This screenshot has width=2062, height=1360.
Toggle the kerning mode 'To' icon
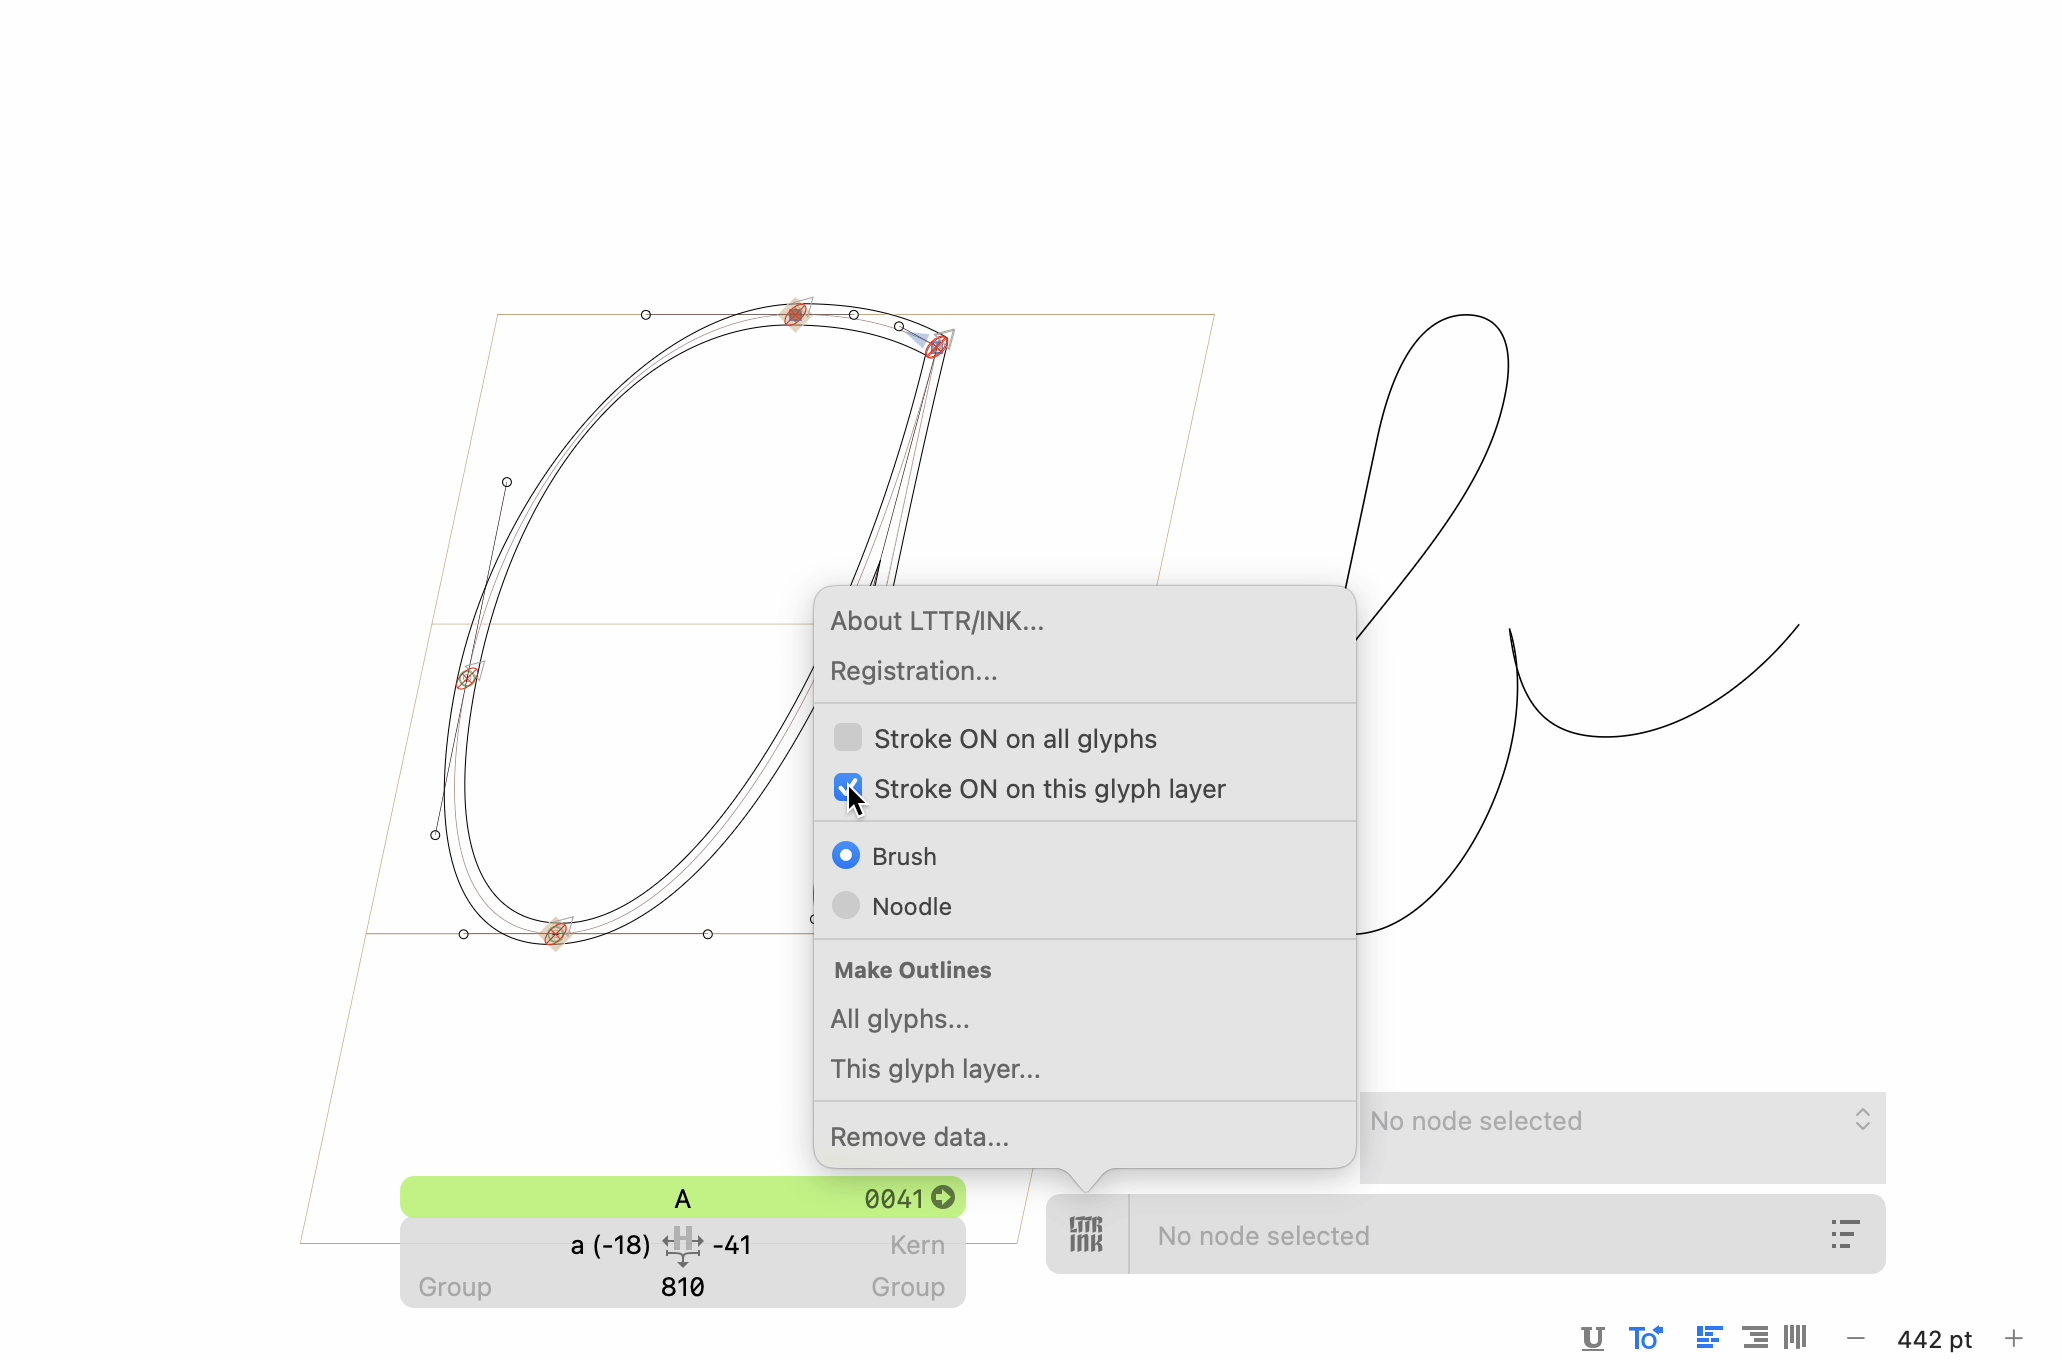[x=1645, y=1338]
